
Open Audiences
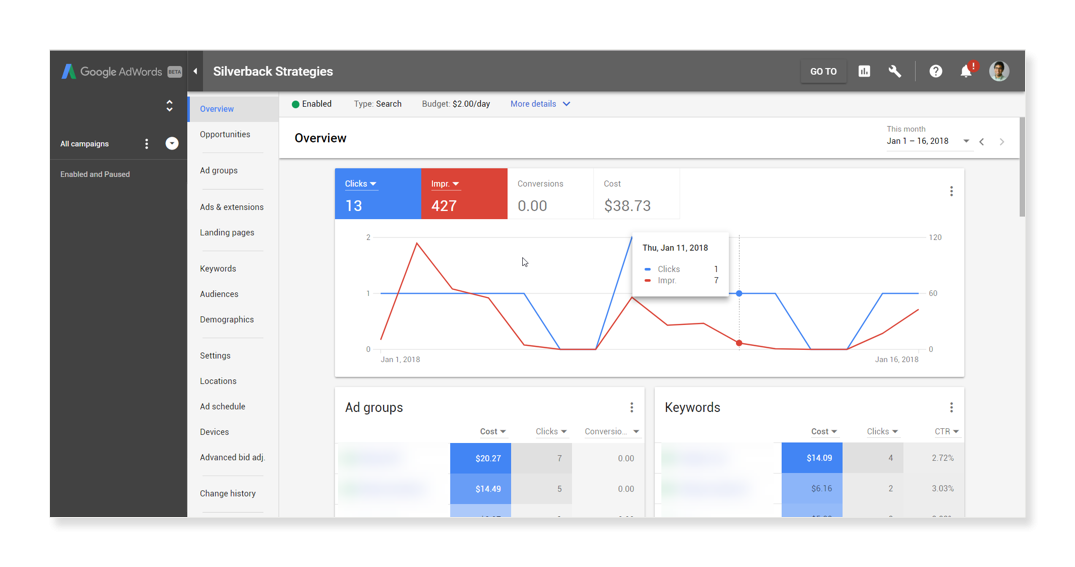[x=219, y=294]
